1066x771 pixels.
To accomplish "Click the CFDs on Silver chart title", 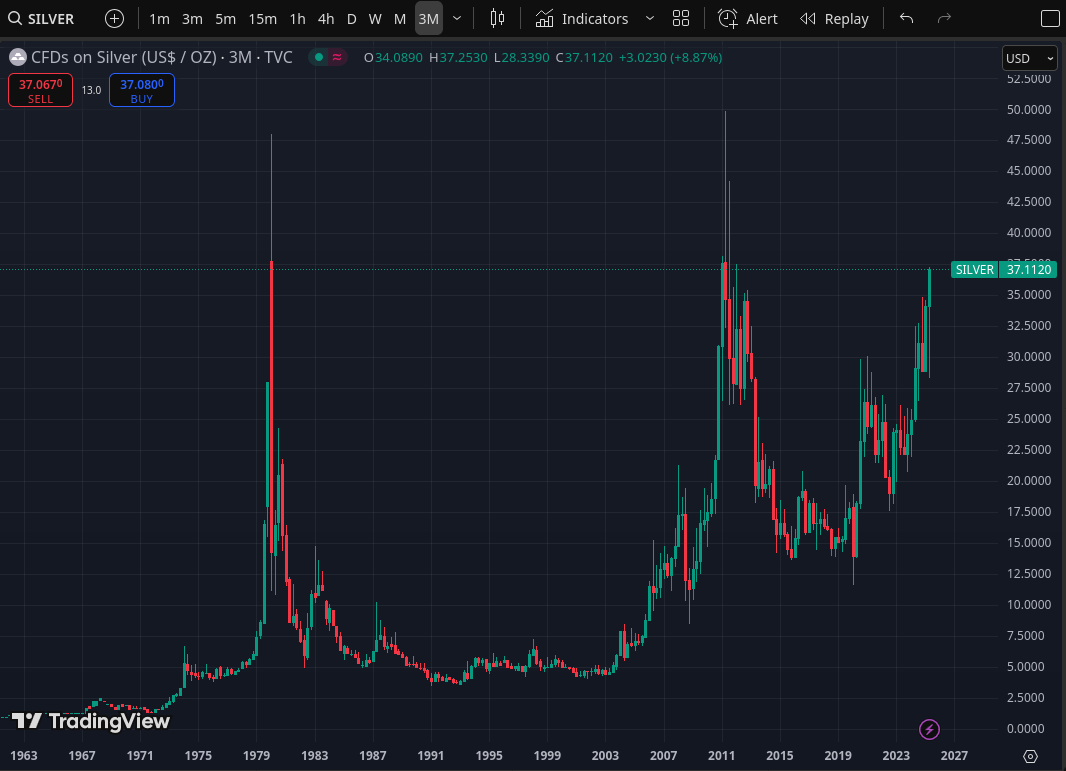I will point(162,58).
